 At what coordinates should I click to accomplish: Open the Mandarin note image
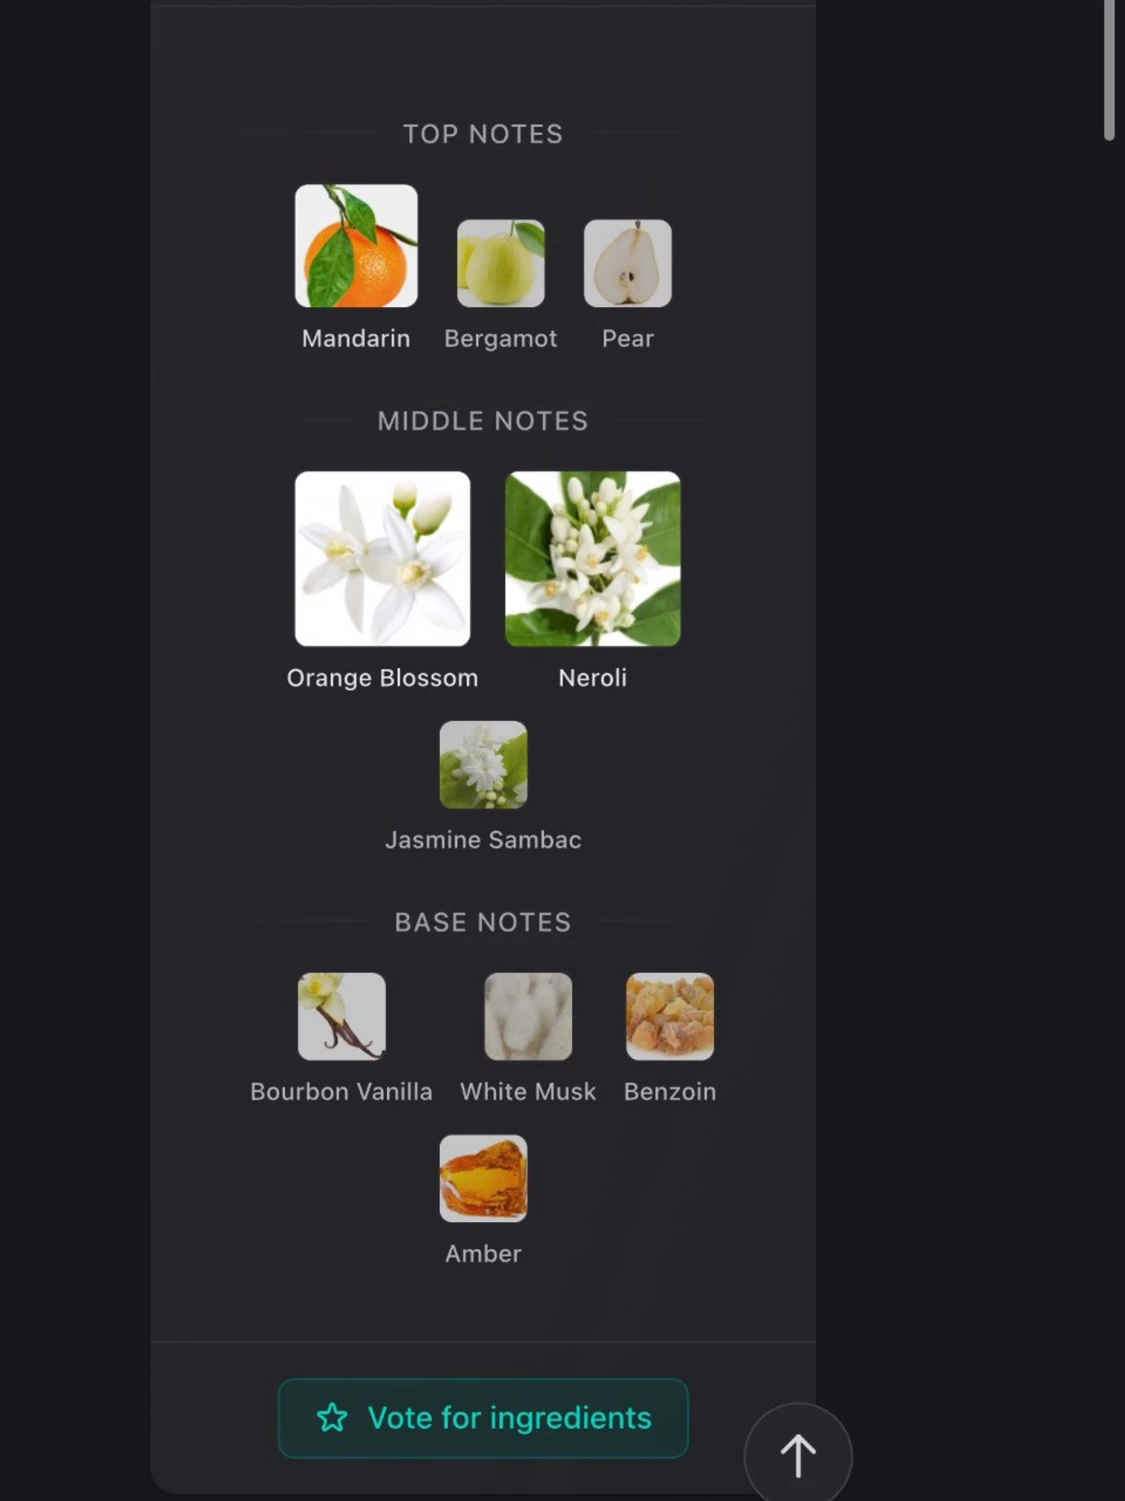pyautogui.click(x=356, y=246)
